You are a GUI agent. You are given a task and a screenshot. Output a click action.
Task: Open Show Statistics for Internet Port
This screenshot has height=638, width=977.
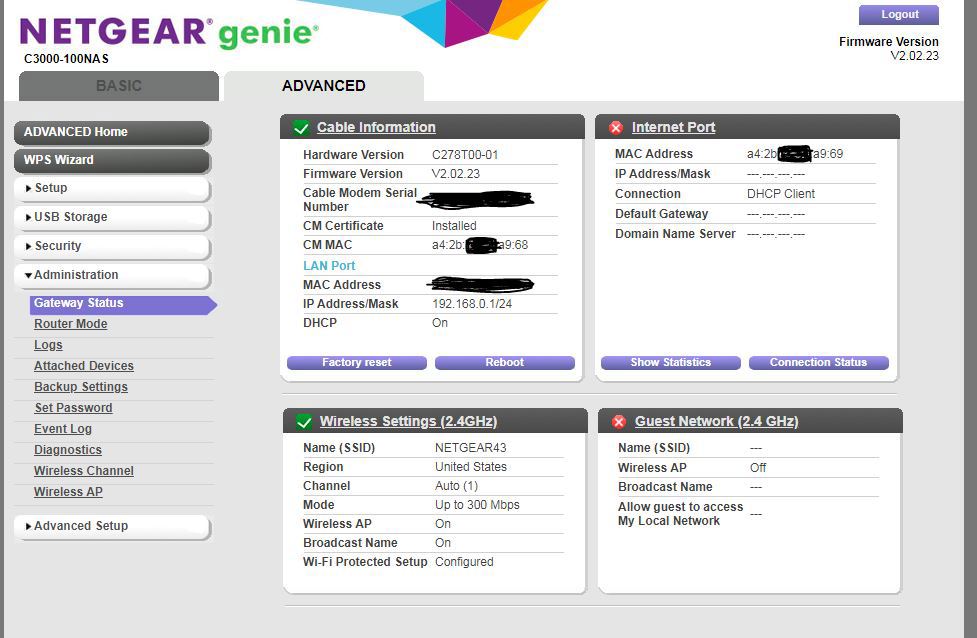[670, 363]
